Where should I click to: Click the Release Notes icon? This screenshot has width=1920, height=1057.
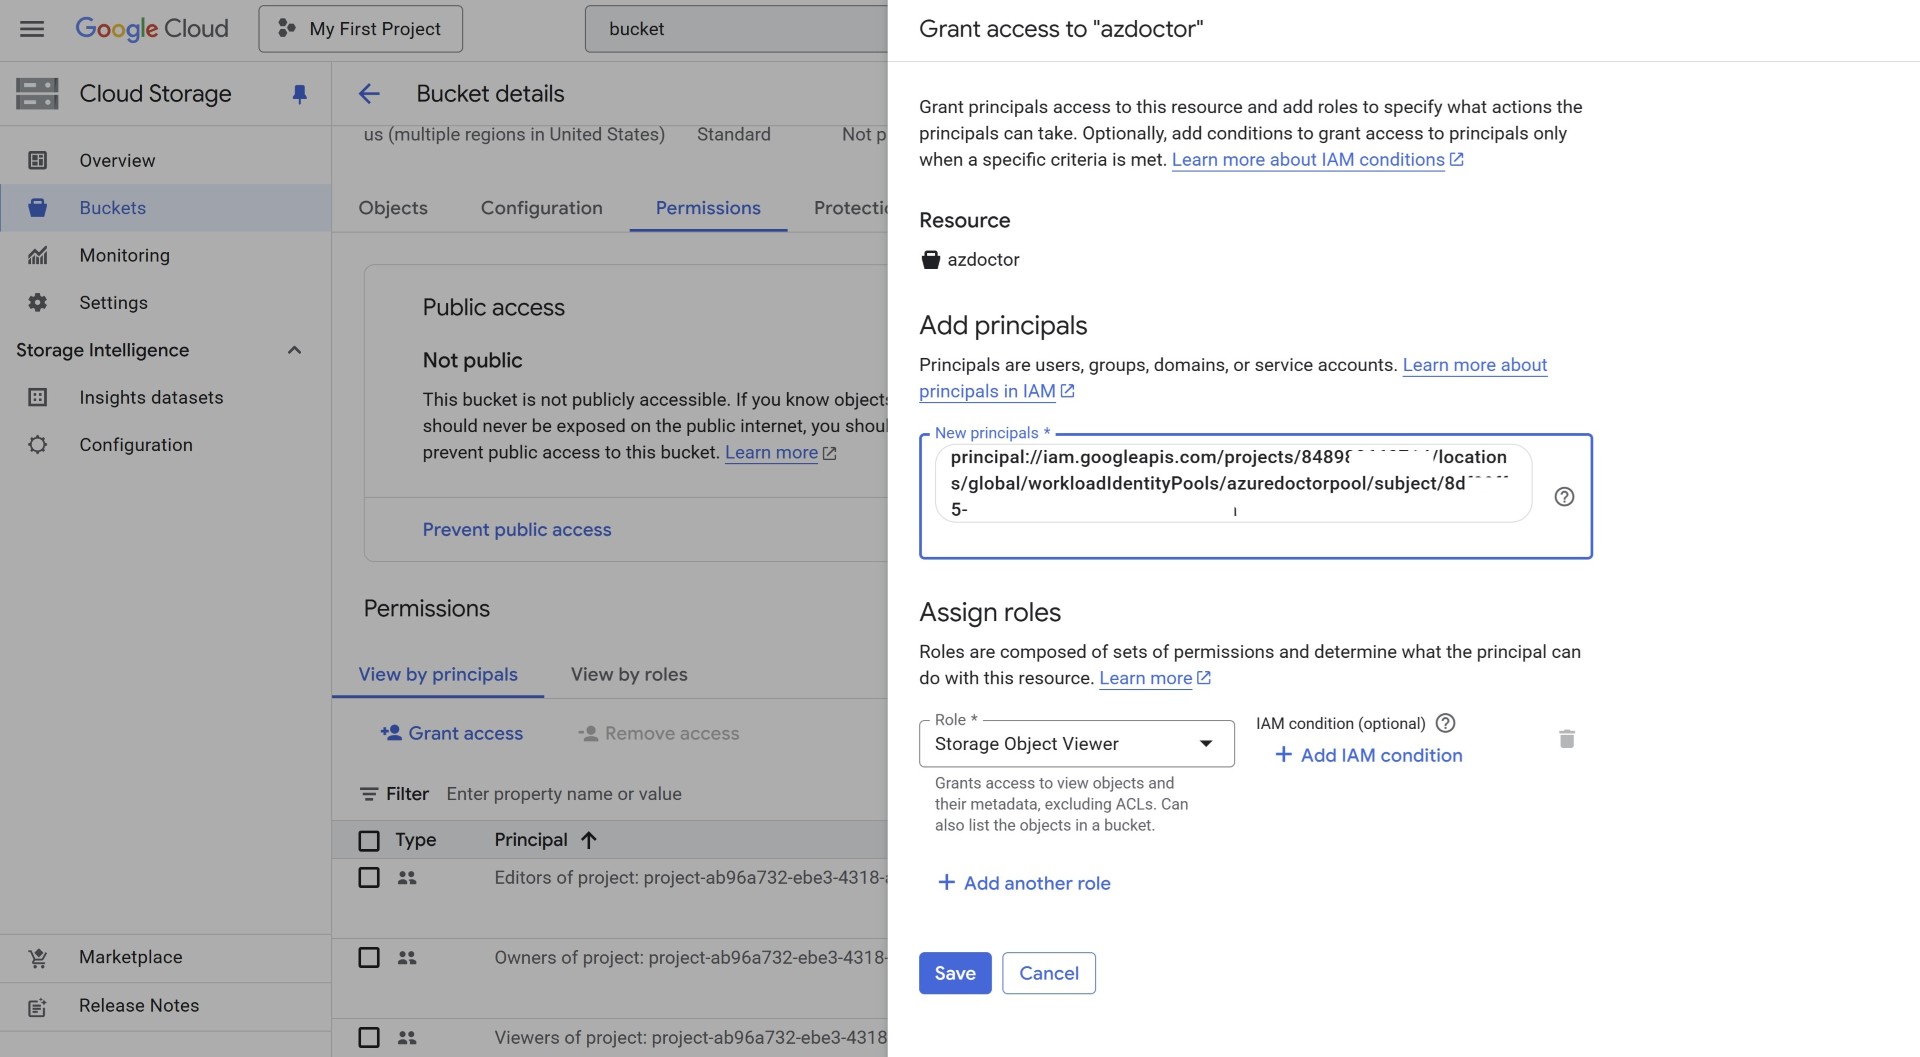(x=38, y=1006)
